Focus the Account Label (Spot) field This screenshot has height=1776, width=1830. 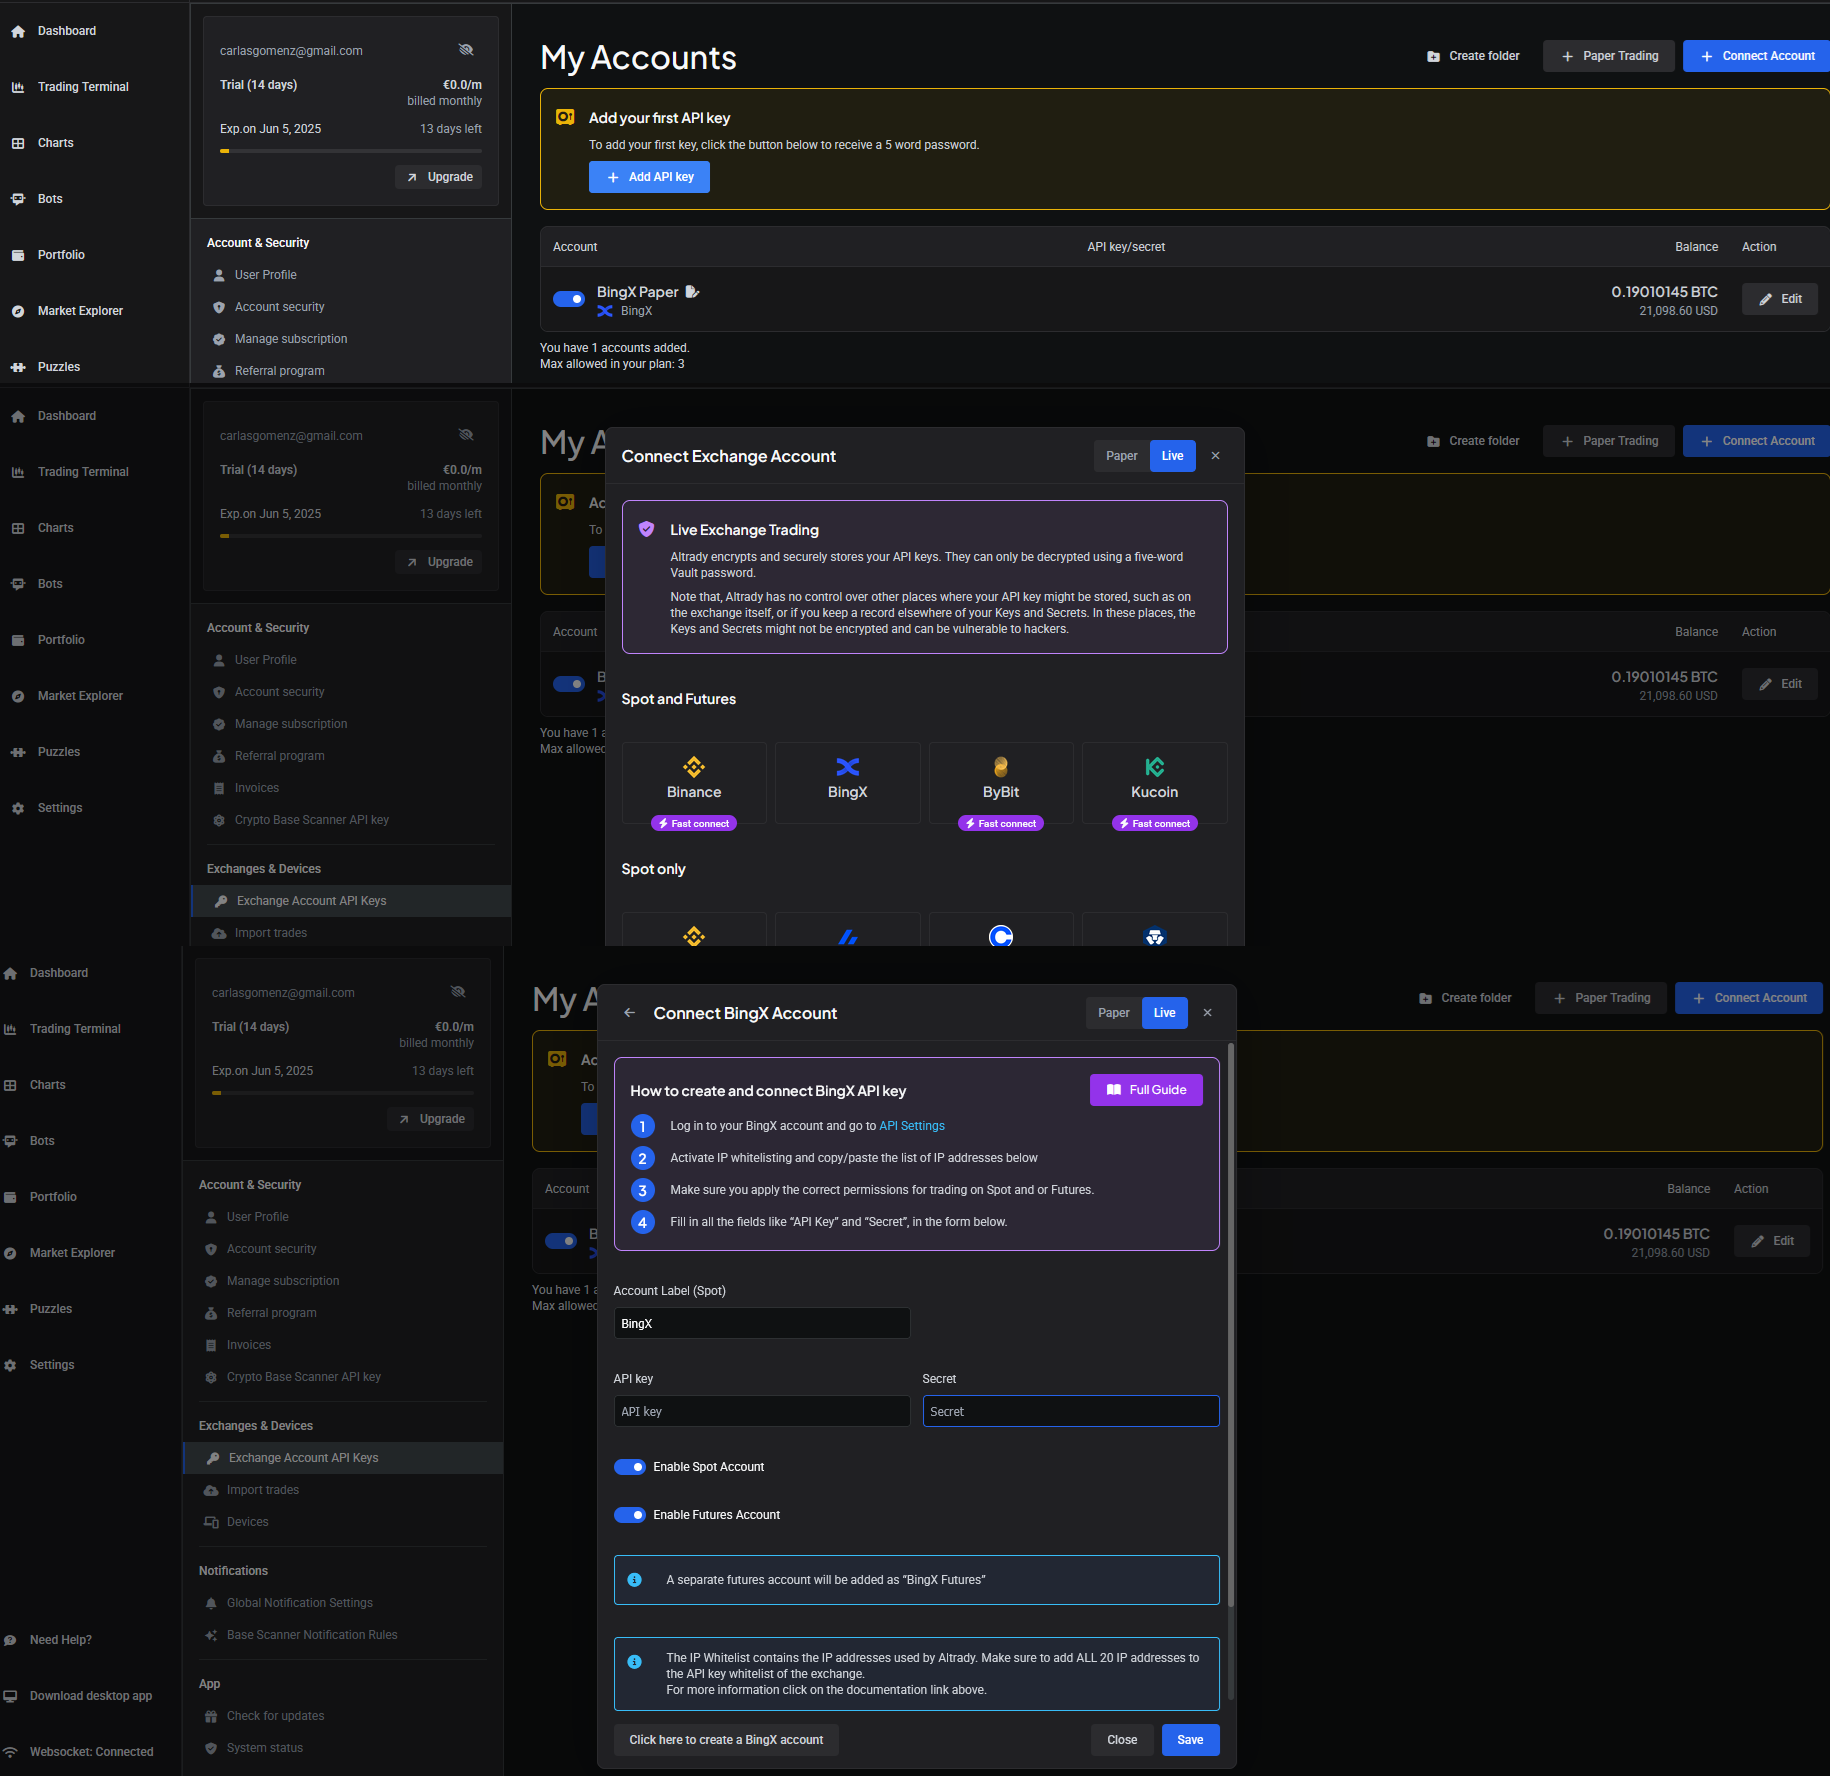click(762, 1324)
